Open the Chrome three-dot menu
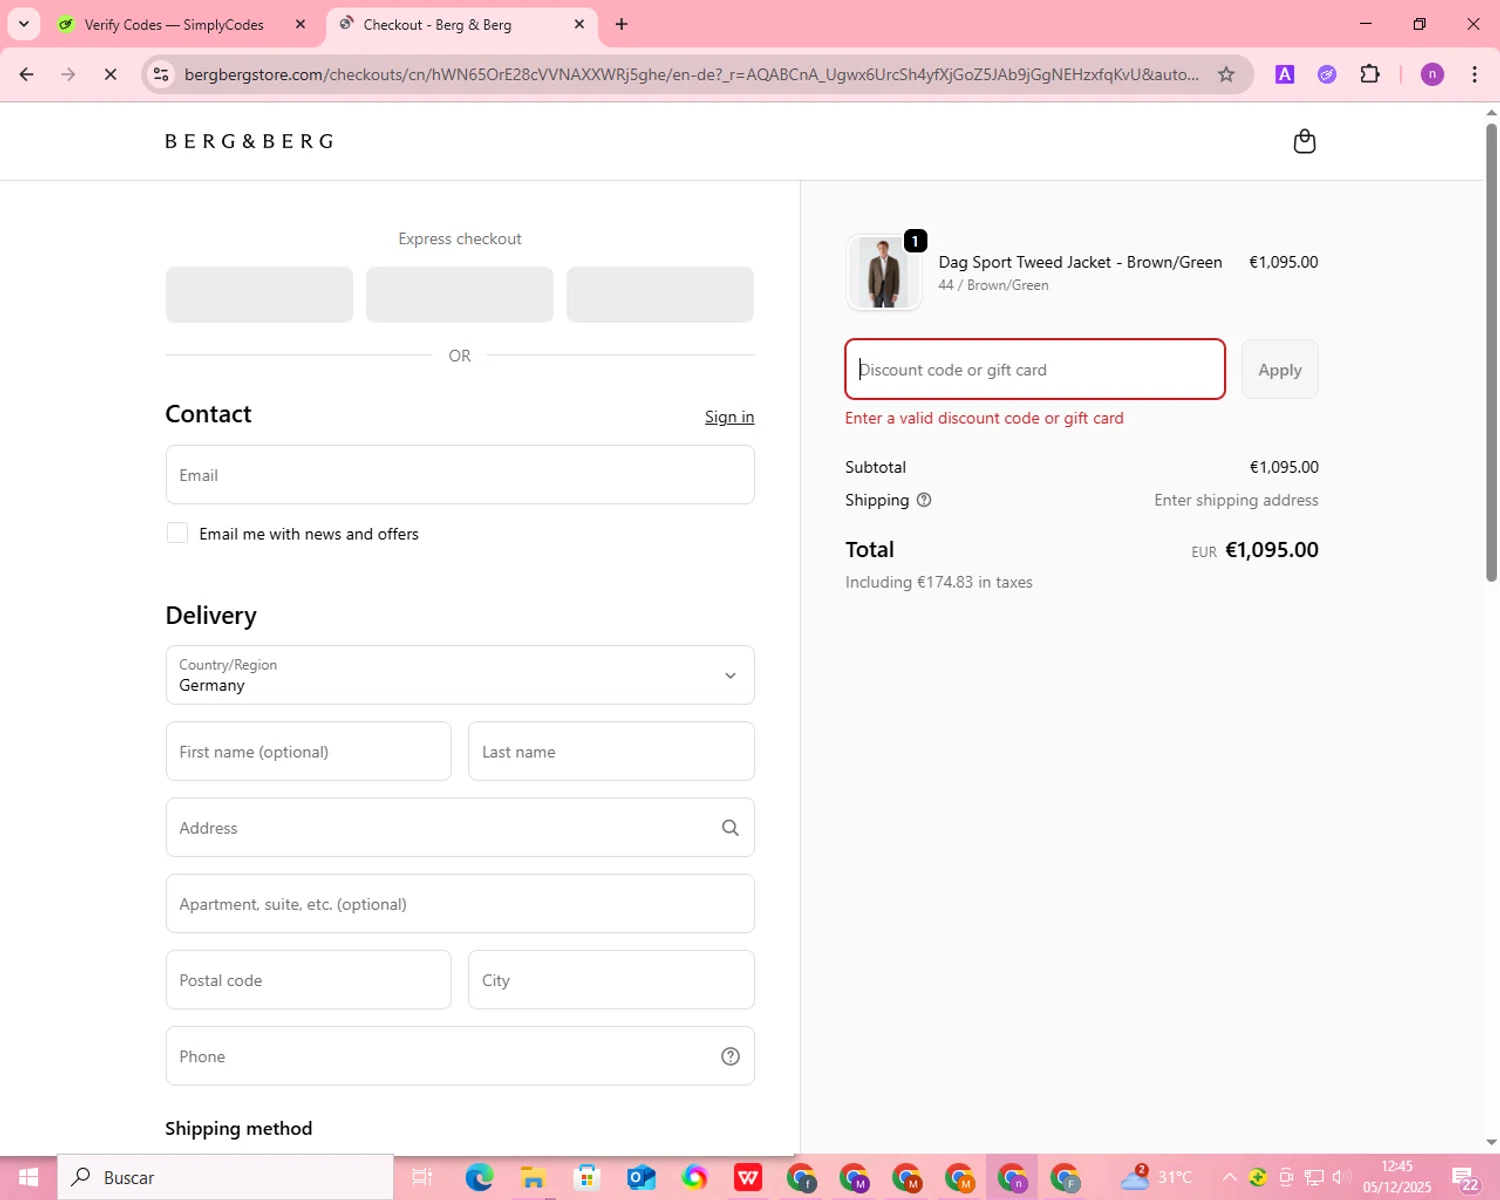This screenshot has width=1500, height=1200. point(1474,74)
